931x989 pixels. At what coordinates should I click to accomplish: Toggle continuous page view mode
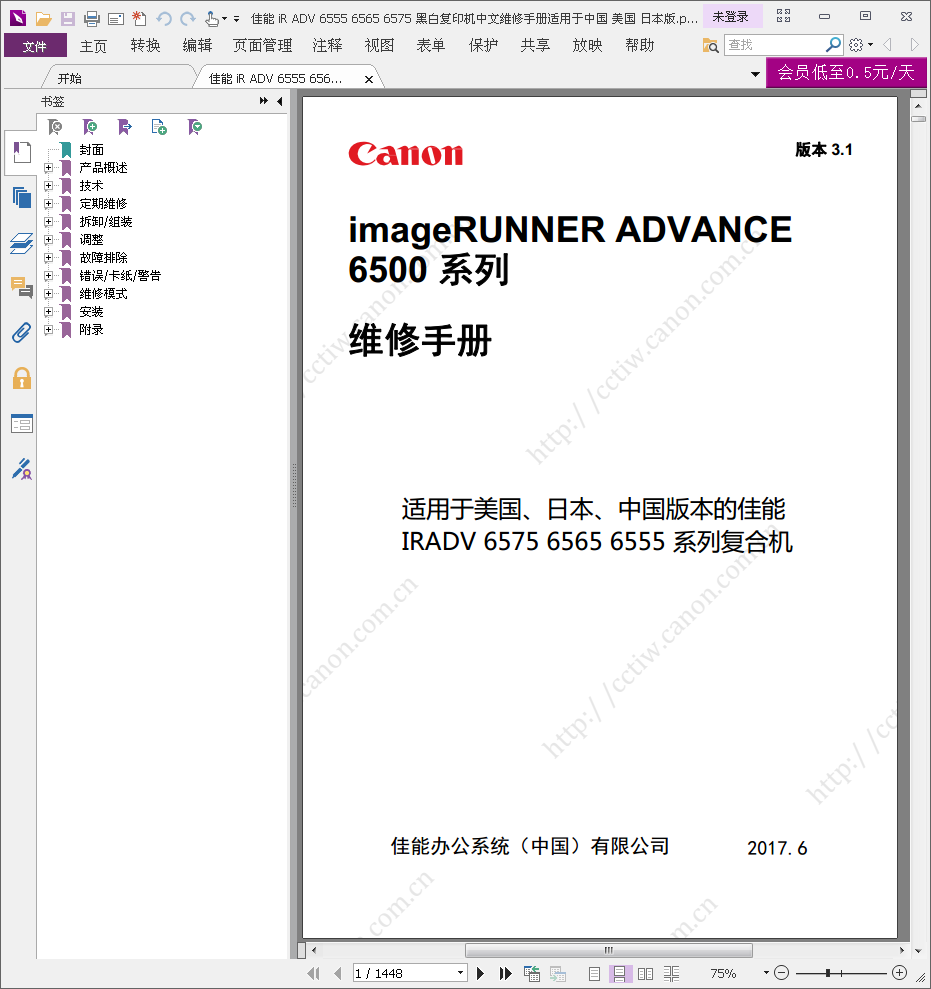point(619,974)
